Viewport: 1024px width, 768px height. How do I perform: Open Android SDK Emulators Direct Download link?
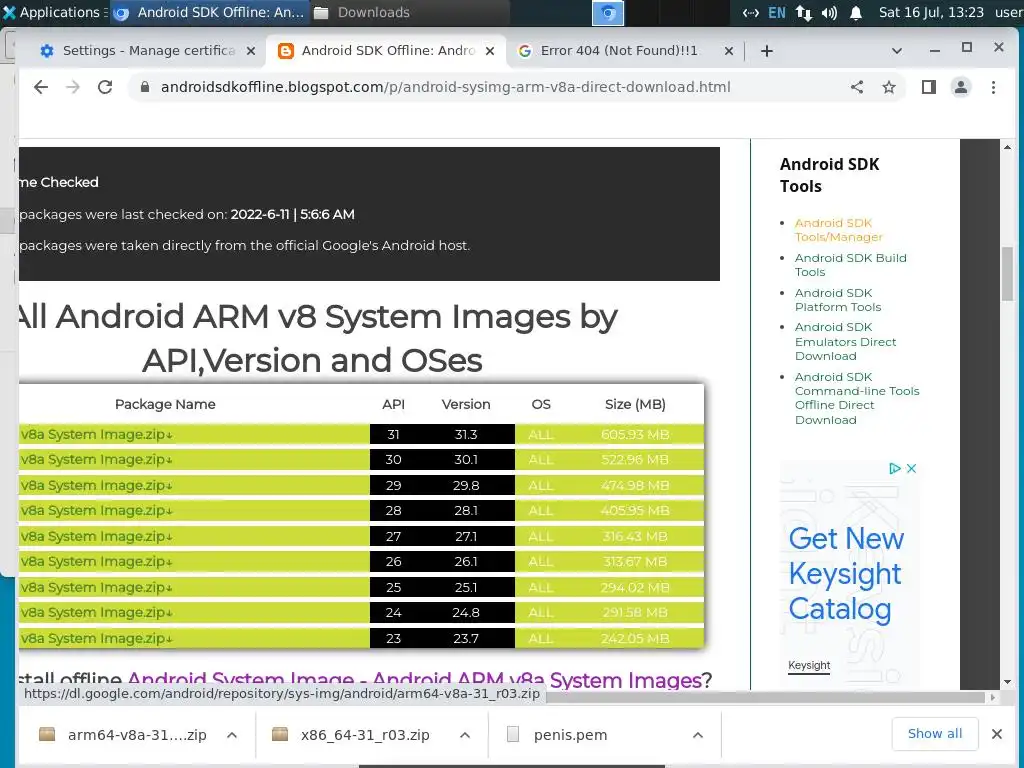[845, 342]
